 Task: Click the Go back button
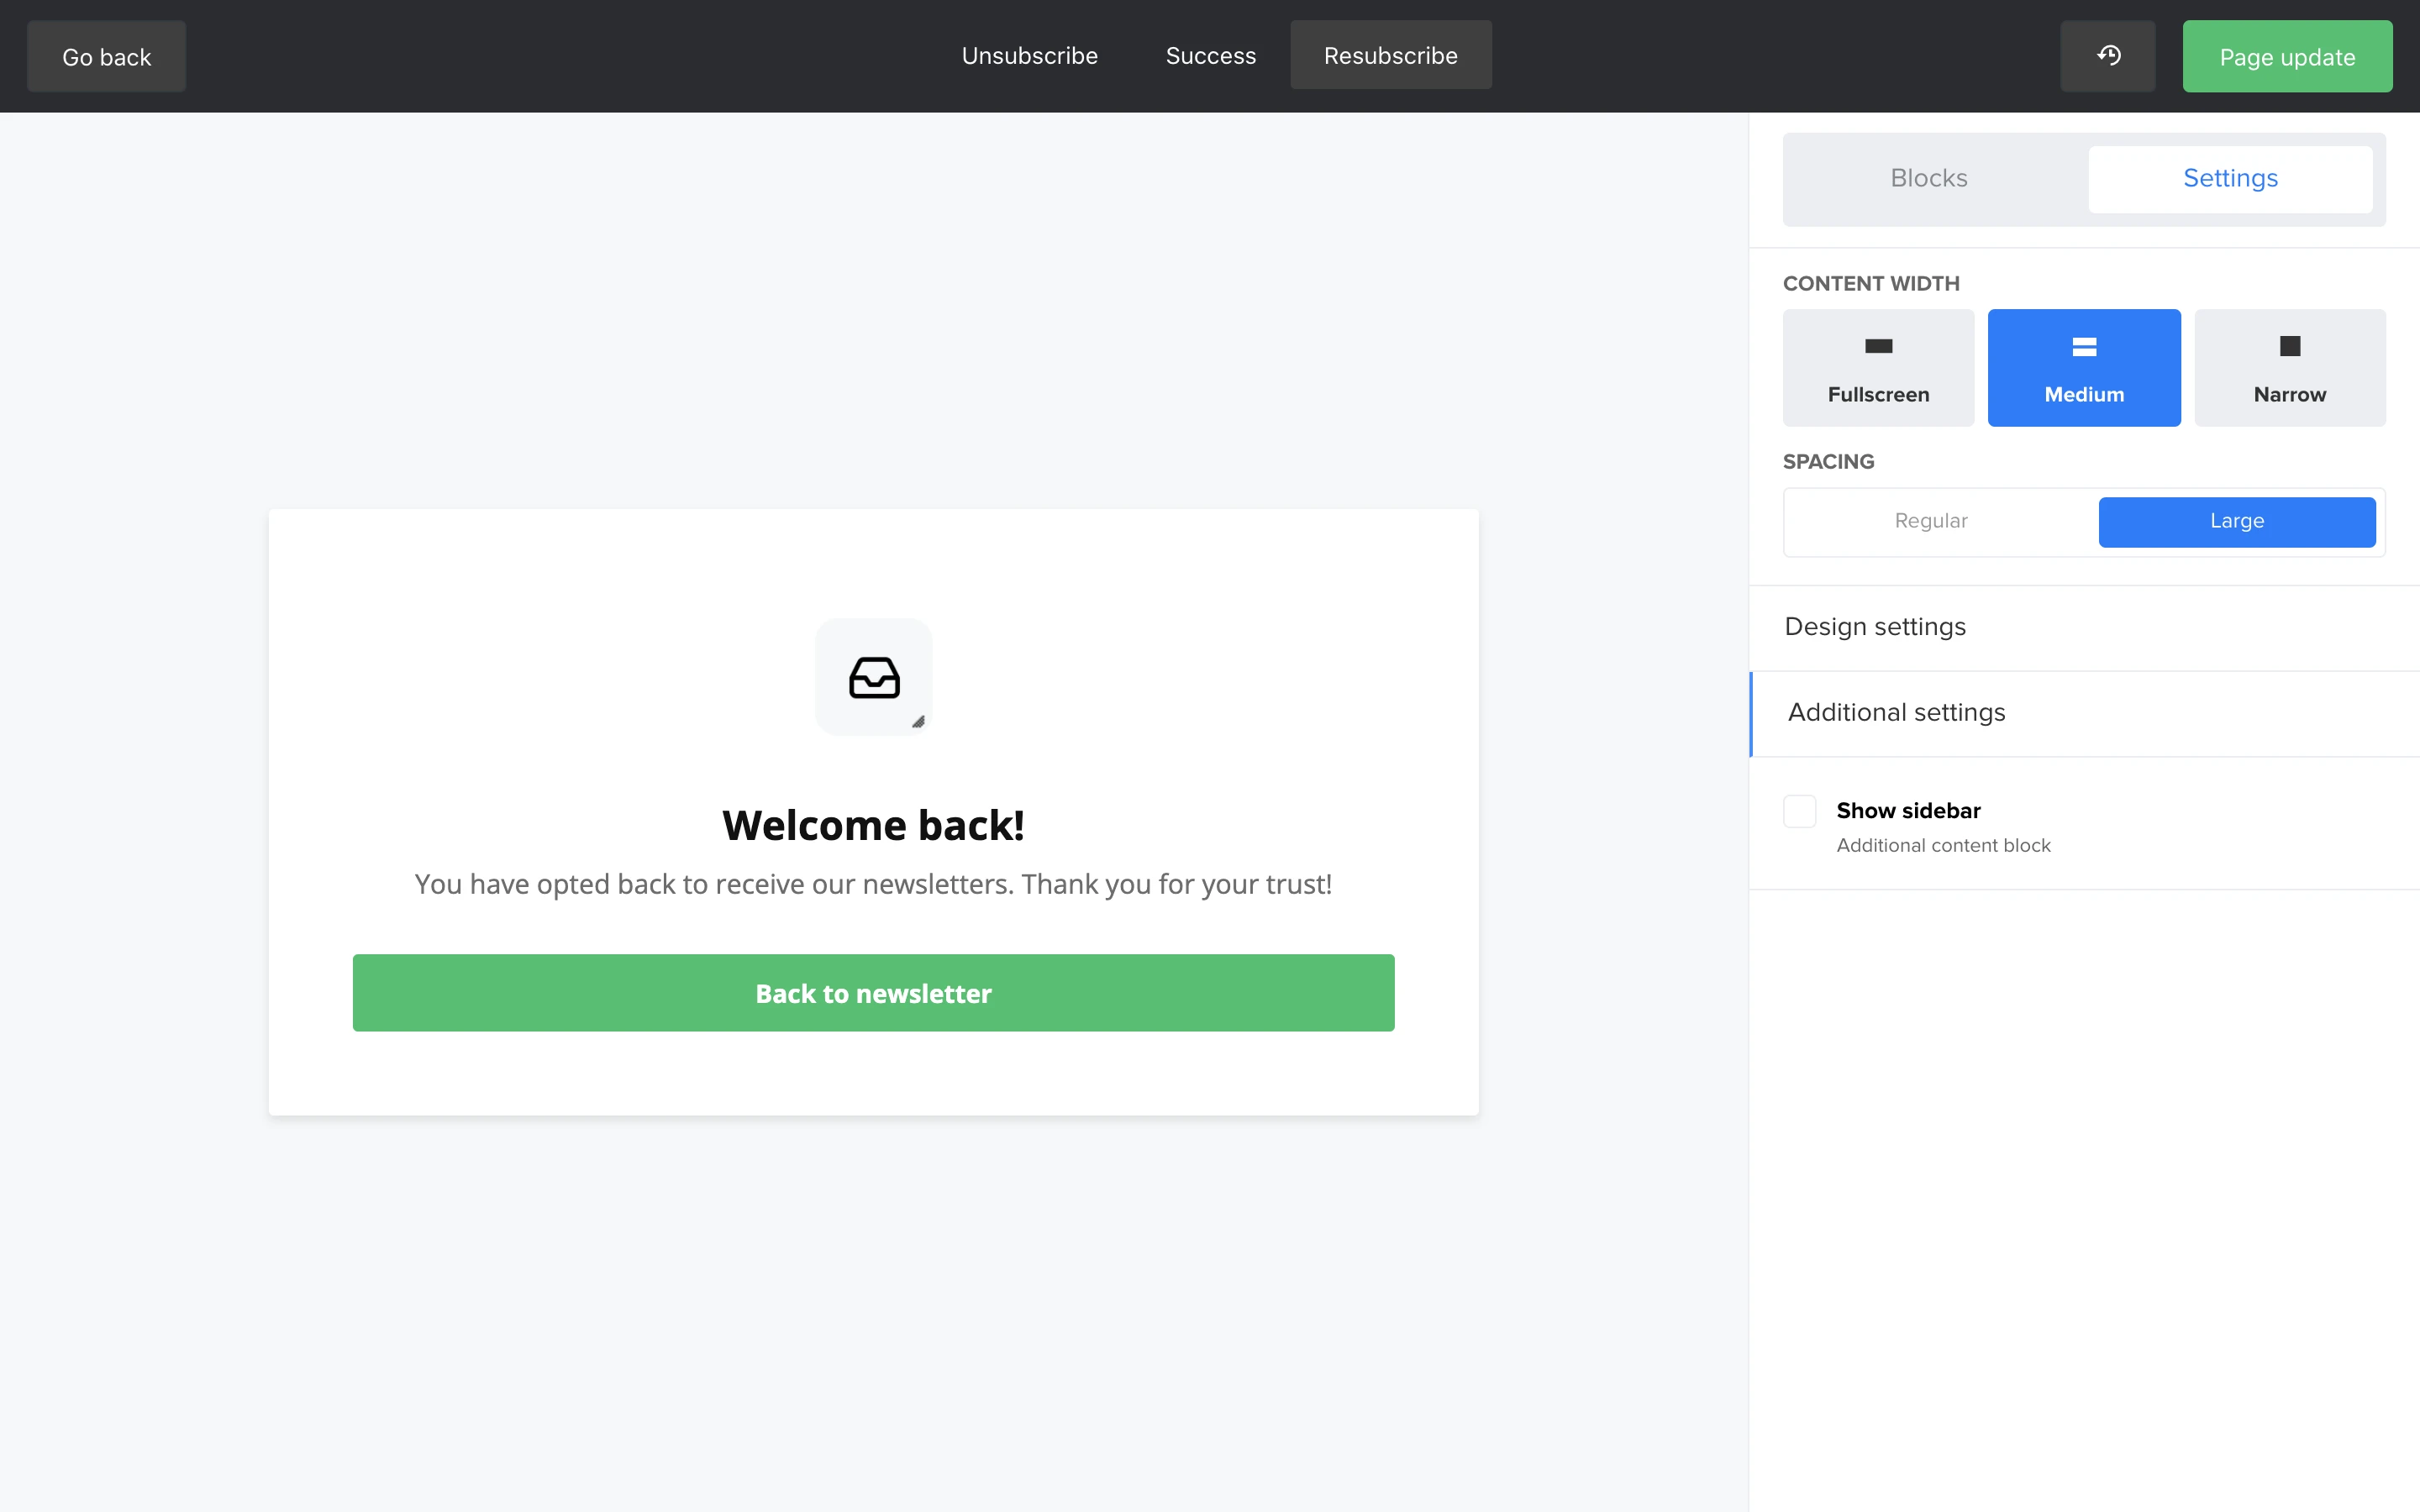tap(106, 57)
